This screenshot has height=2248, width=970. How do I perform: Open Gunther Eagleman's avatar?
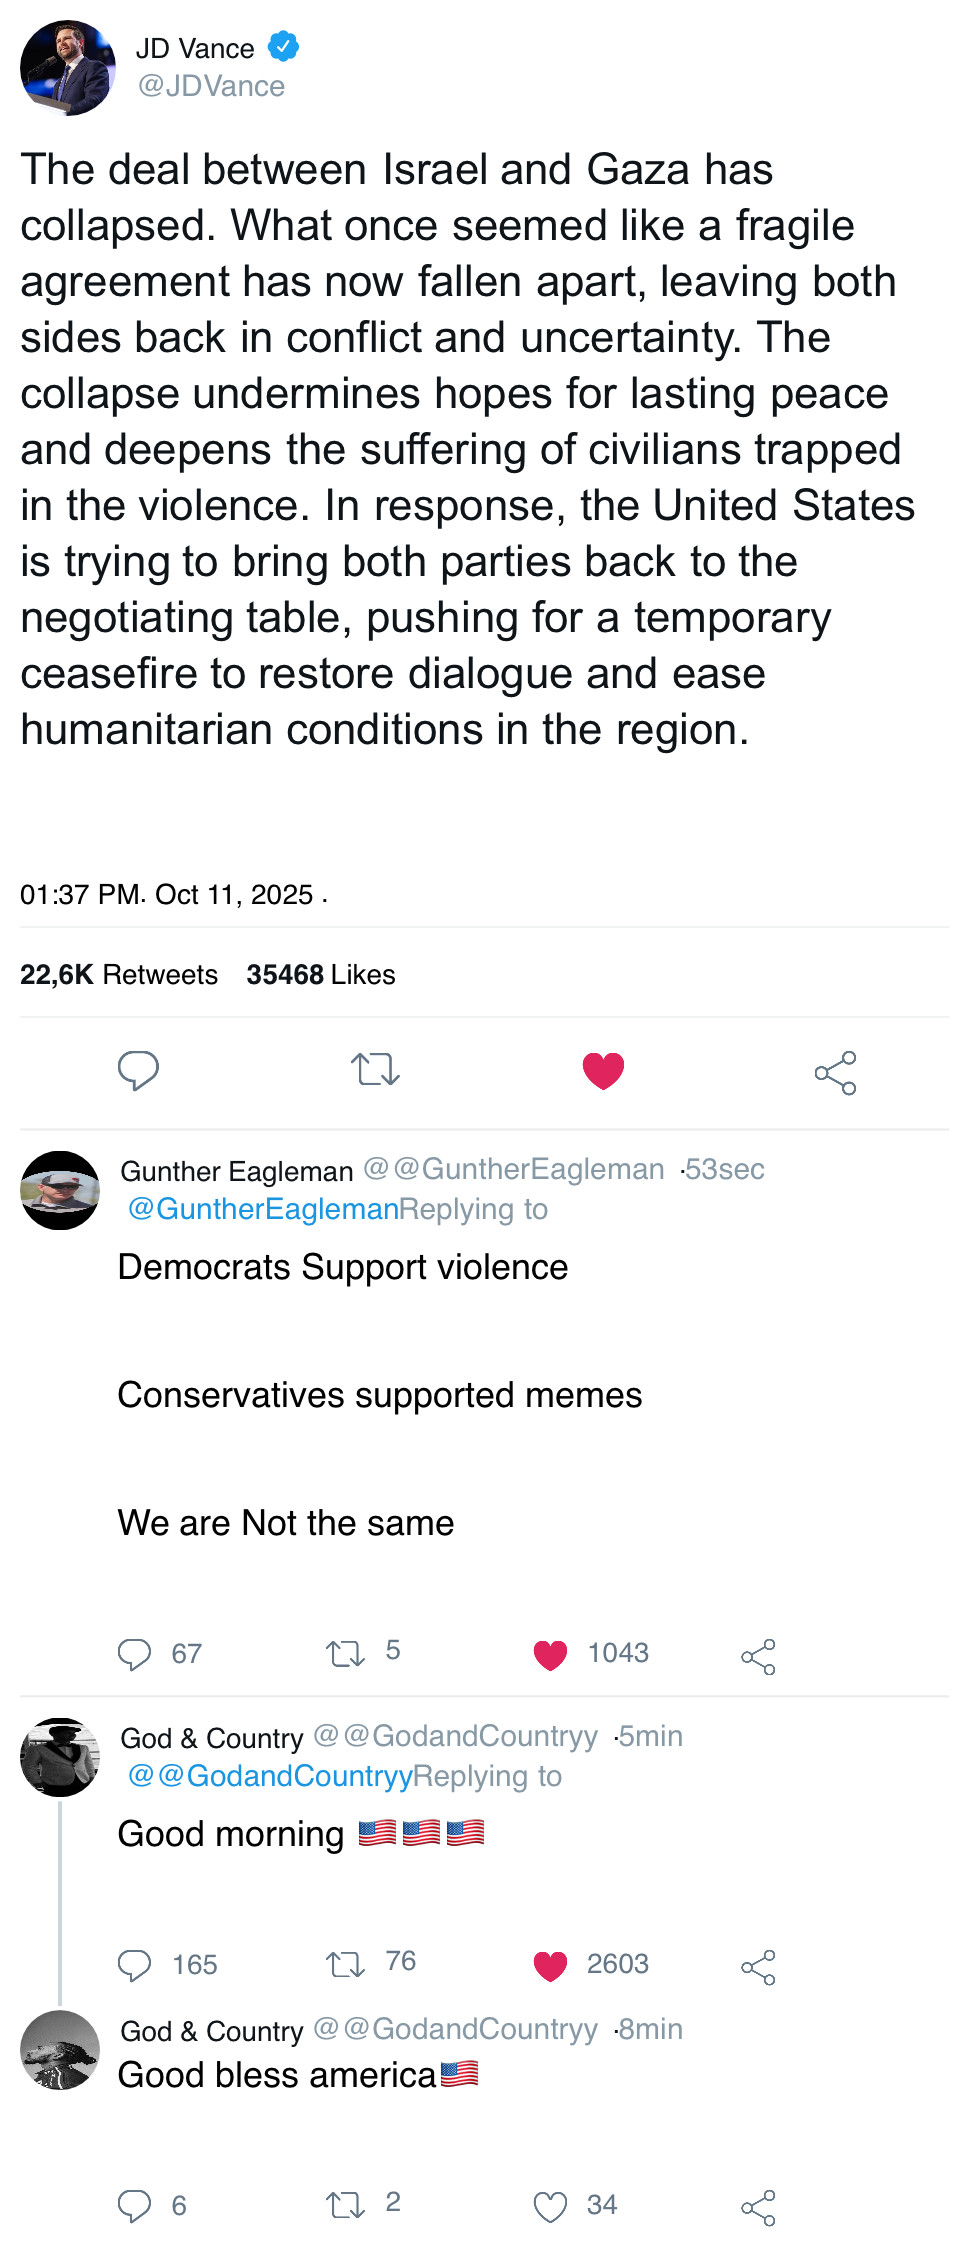[60, 1190]
